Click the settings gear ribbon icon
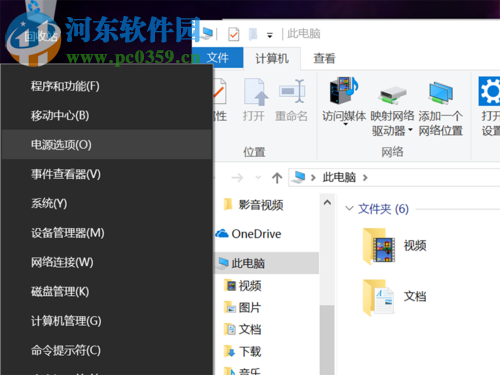500x375 pixels. click(489, 91)
